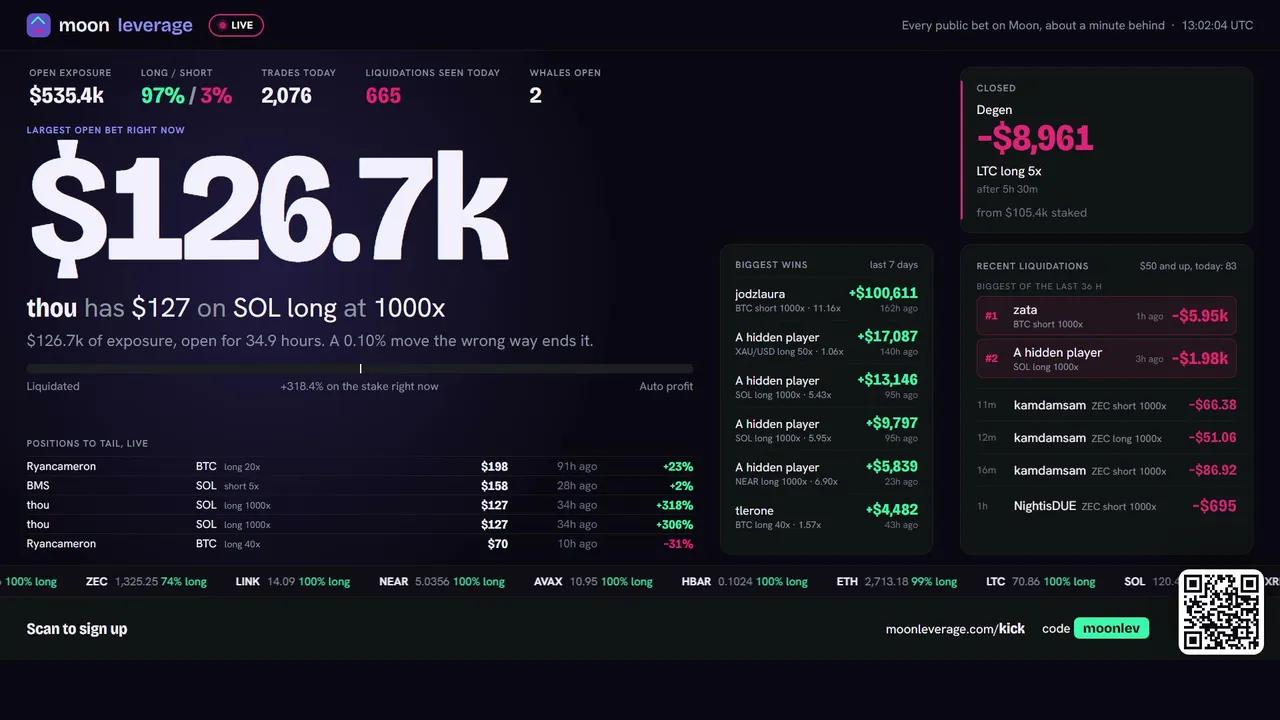Select Ryancameron BTC long 40x row

coord(360,544)
